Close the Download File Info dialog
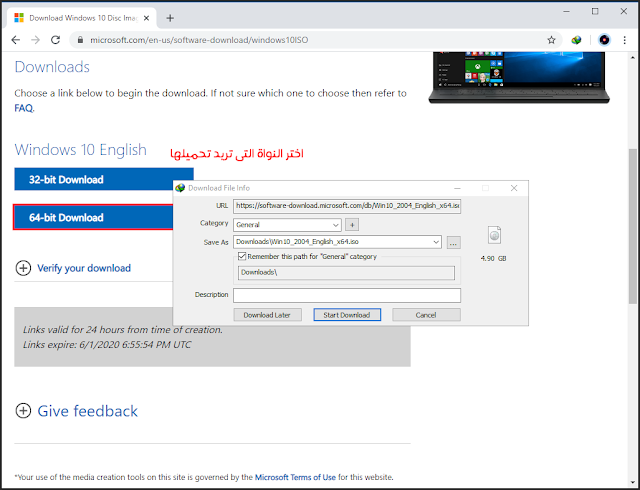Viewport: 640px width, 490px height. pyautogui.click(x=514, y=188)
